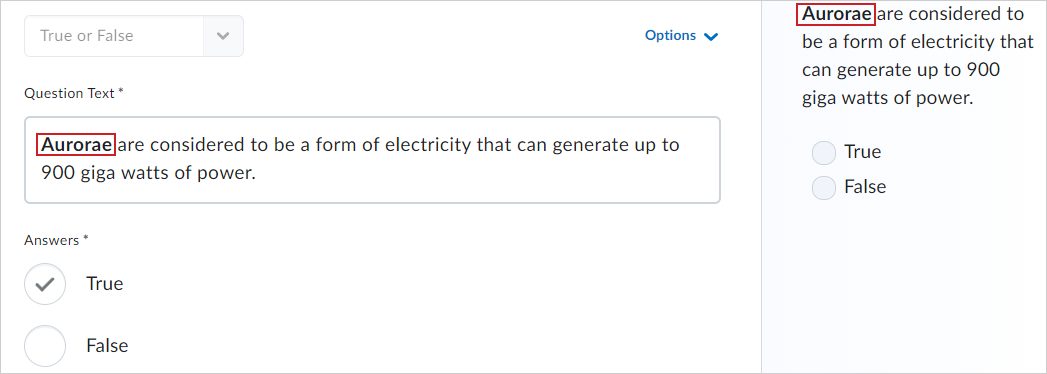Viewport: 1047px width, 374px height.
Task: Click the True label in the preview pane
Action: coord(863,152)
